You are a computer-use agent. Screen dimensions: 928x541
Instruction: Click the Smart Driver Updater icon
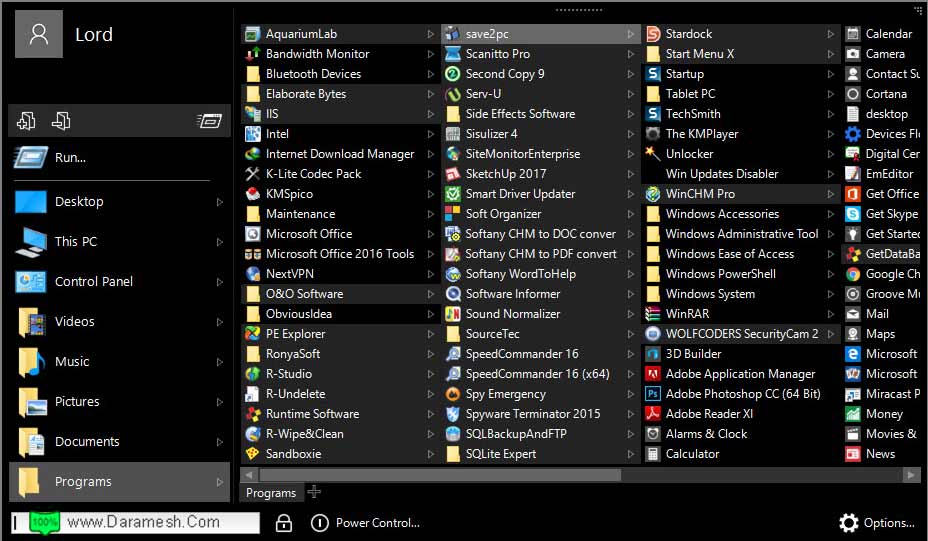coord(453,194)
